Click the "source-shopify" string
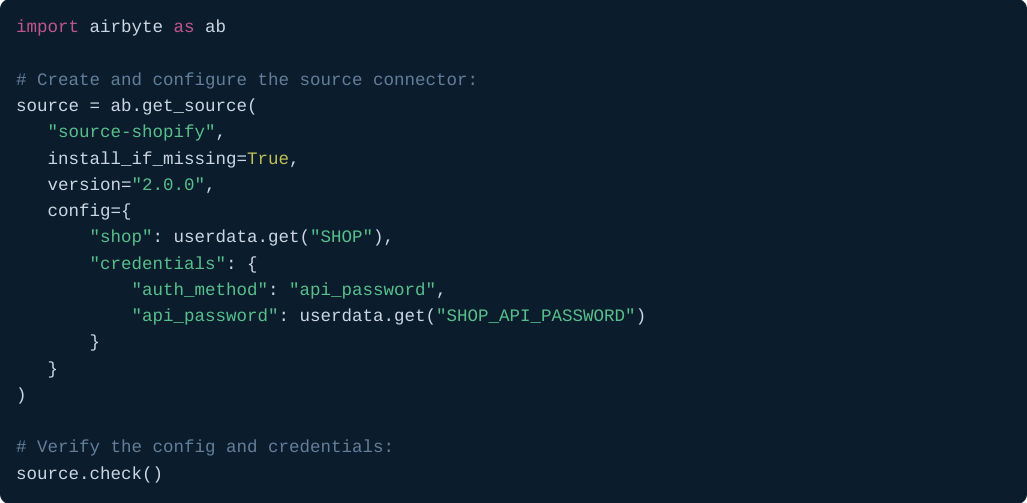This screenshot has height=503, width=1027. pyautogui.click(x=131, y=132)
